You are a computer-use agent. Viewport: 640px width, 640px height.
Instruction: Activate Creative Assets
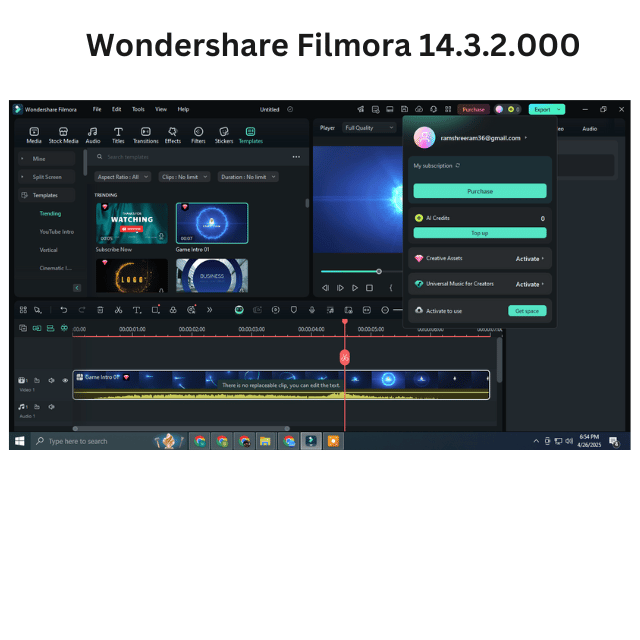click(529, 259)
